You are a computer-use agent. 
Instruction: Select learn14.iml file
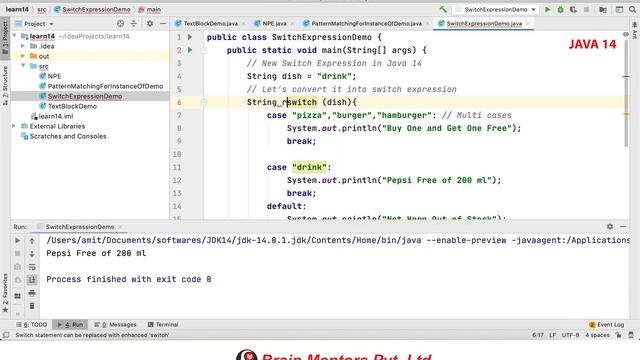coord(56,116)
